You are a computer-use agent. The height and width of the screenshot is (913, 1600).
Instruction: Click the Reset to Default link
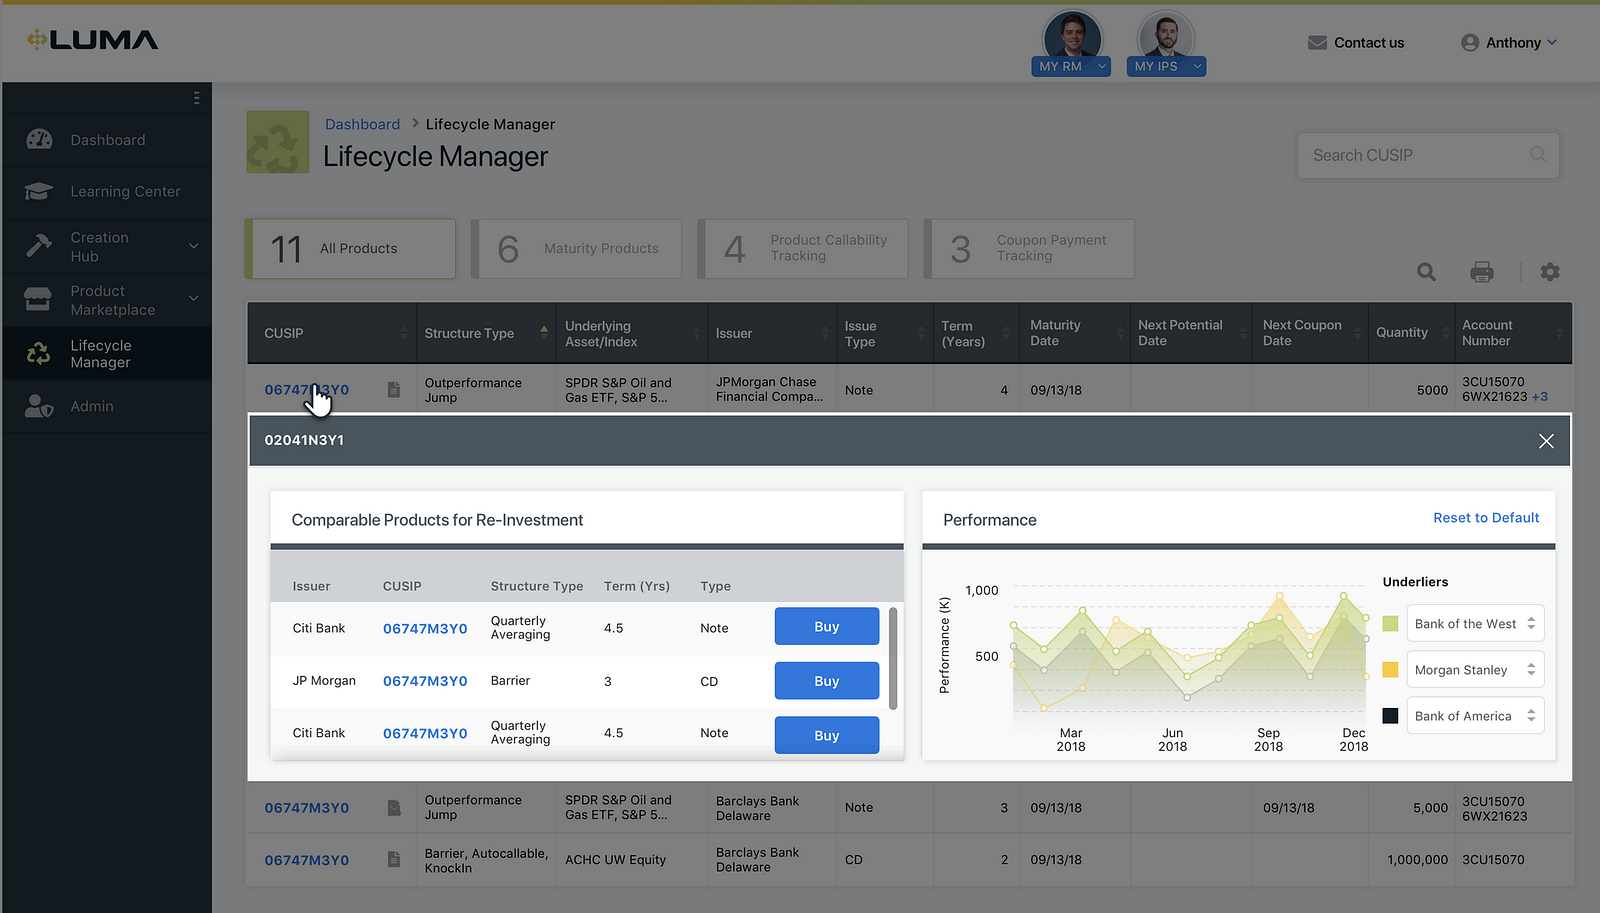coord(1485,518)
